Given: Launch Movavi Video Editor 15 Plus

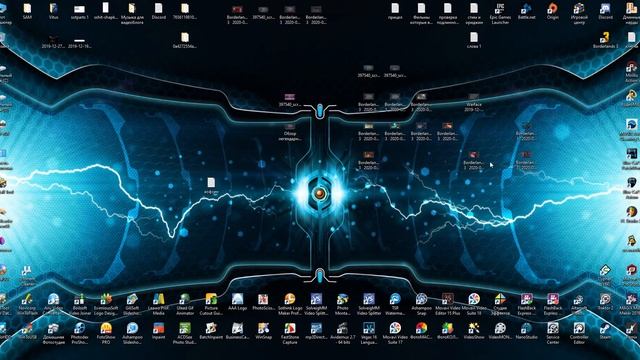Looking at the screenshot, I should click(x=447, y=304).
